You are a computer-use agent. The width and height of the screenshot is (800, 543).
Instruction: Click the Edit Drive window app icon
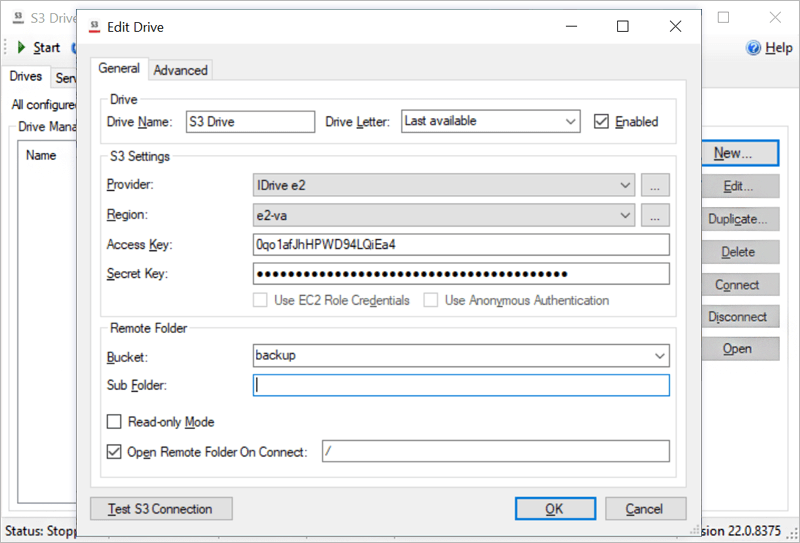[94, 27]
